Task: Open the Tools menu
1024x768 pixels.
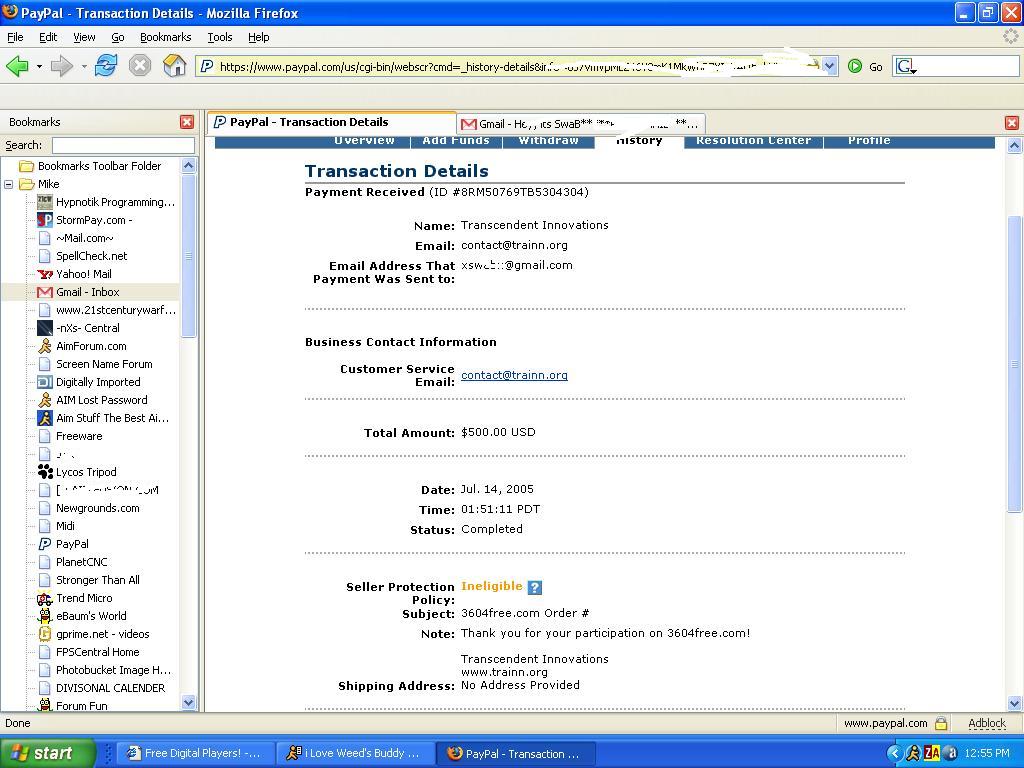Action: click(x=220, y=37)
